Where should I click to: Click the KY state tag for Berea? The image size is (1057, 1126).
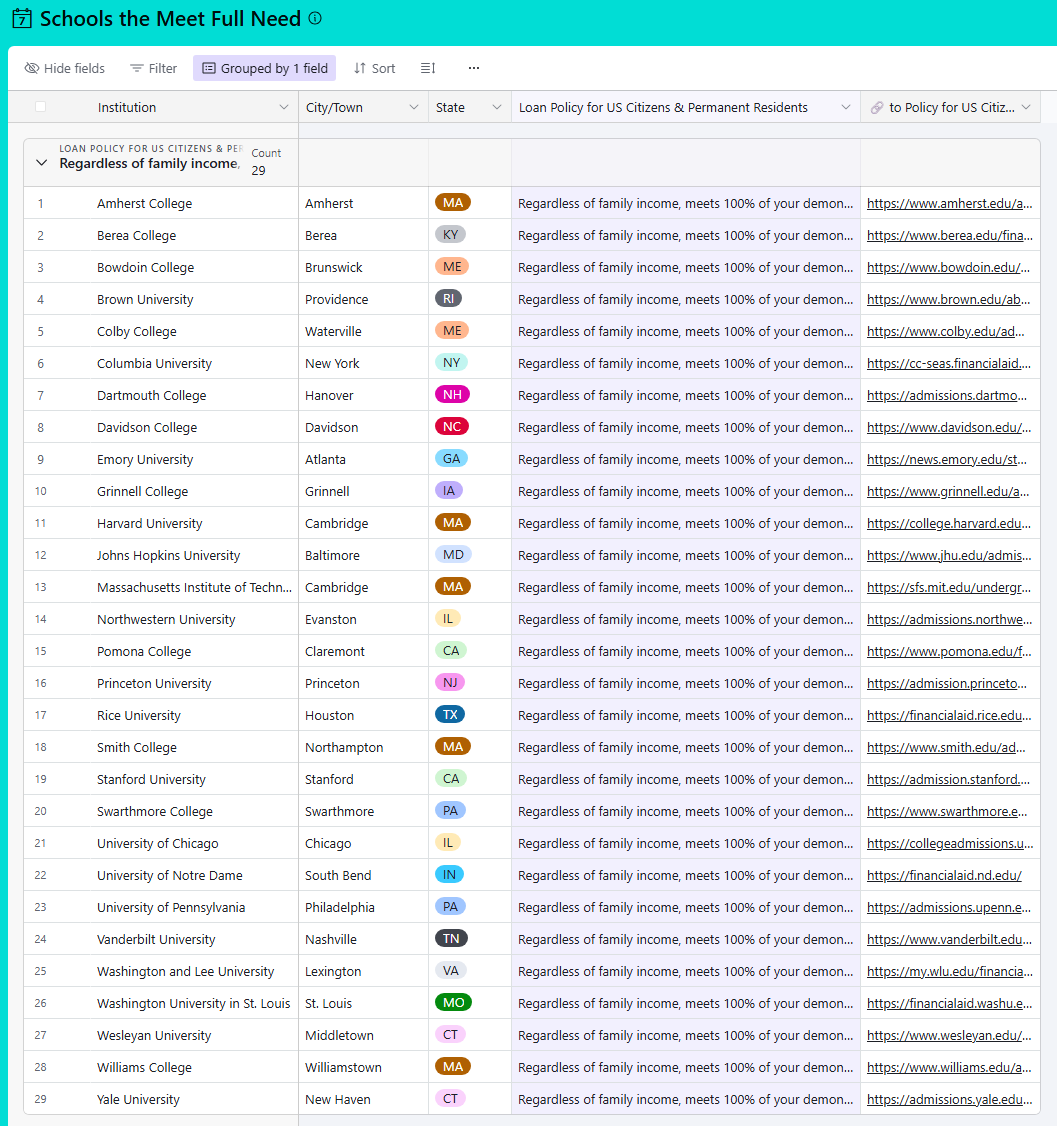(x=450, y=235)
